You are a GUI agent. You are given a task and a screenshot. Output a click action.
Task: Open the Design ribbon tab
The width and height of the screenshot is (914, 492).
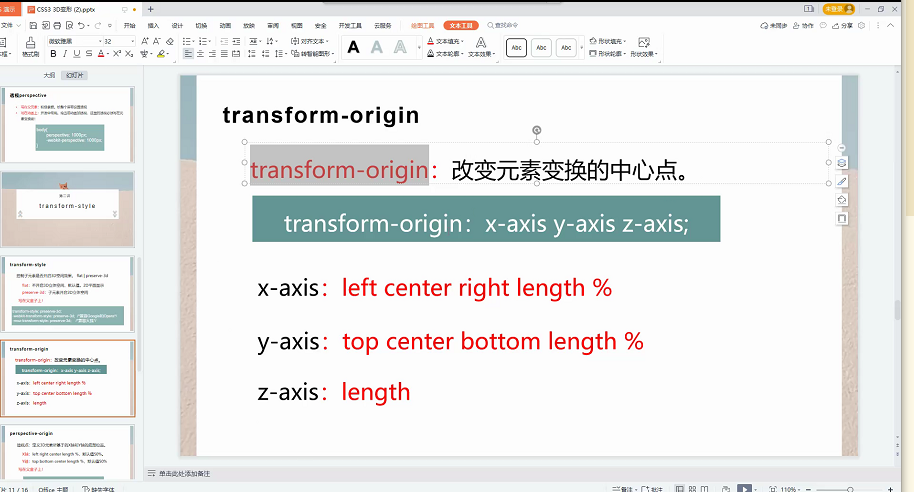point(177,26)
